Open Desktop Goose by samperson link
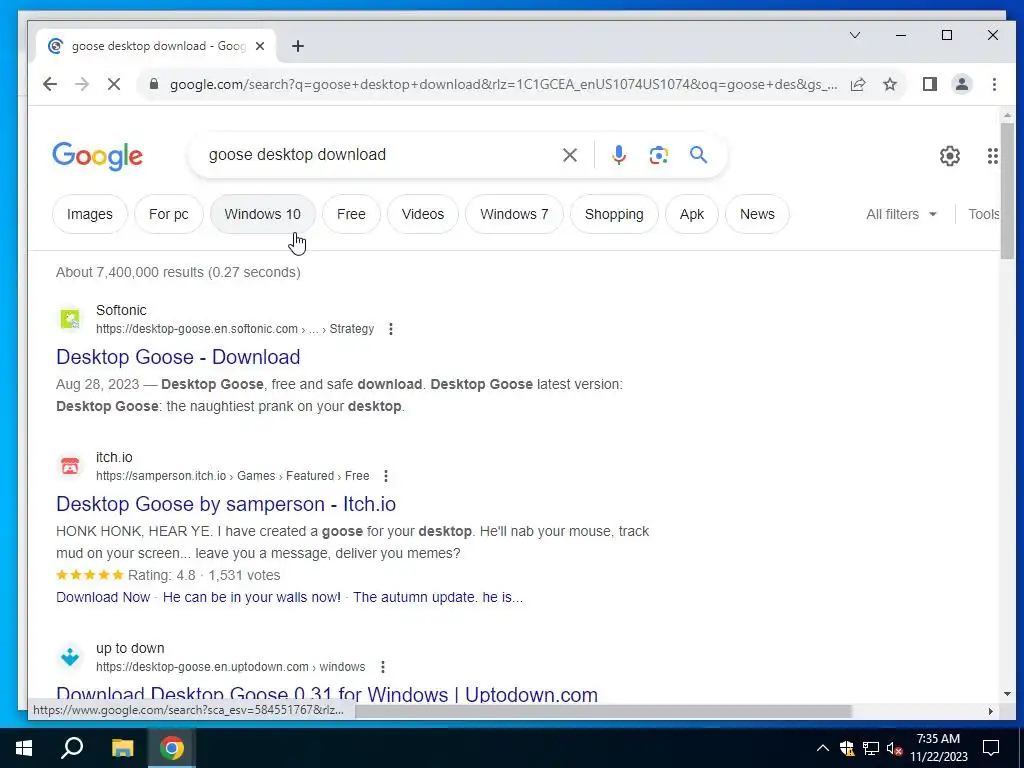 (x=226, y=504)
